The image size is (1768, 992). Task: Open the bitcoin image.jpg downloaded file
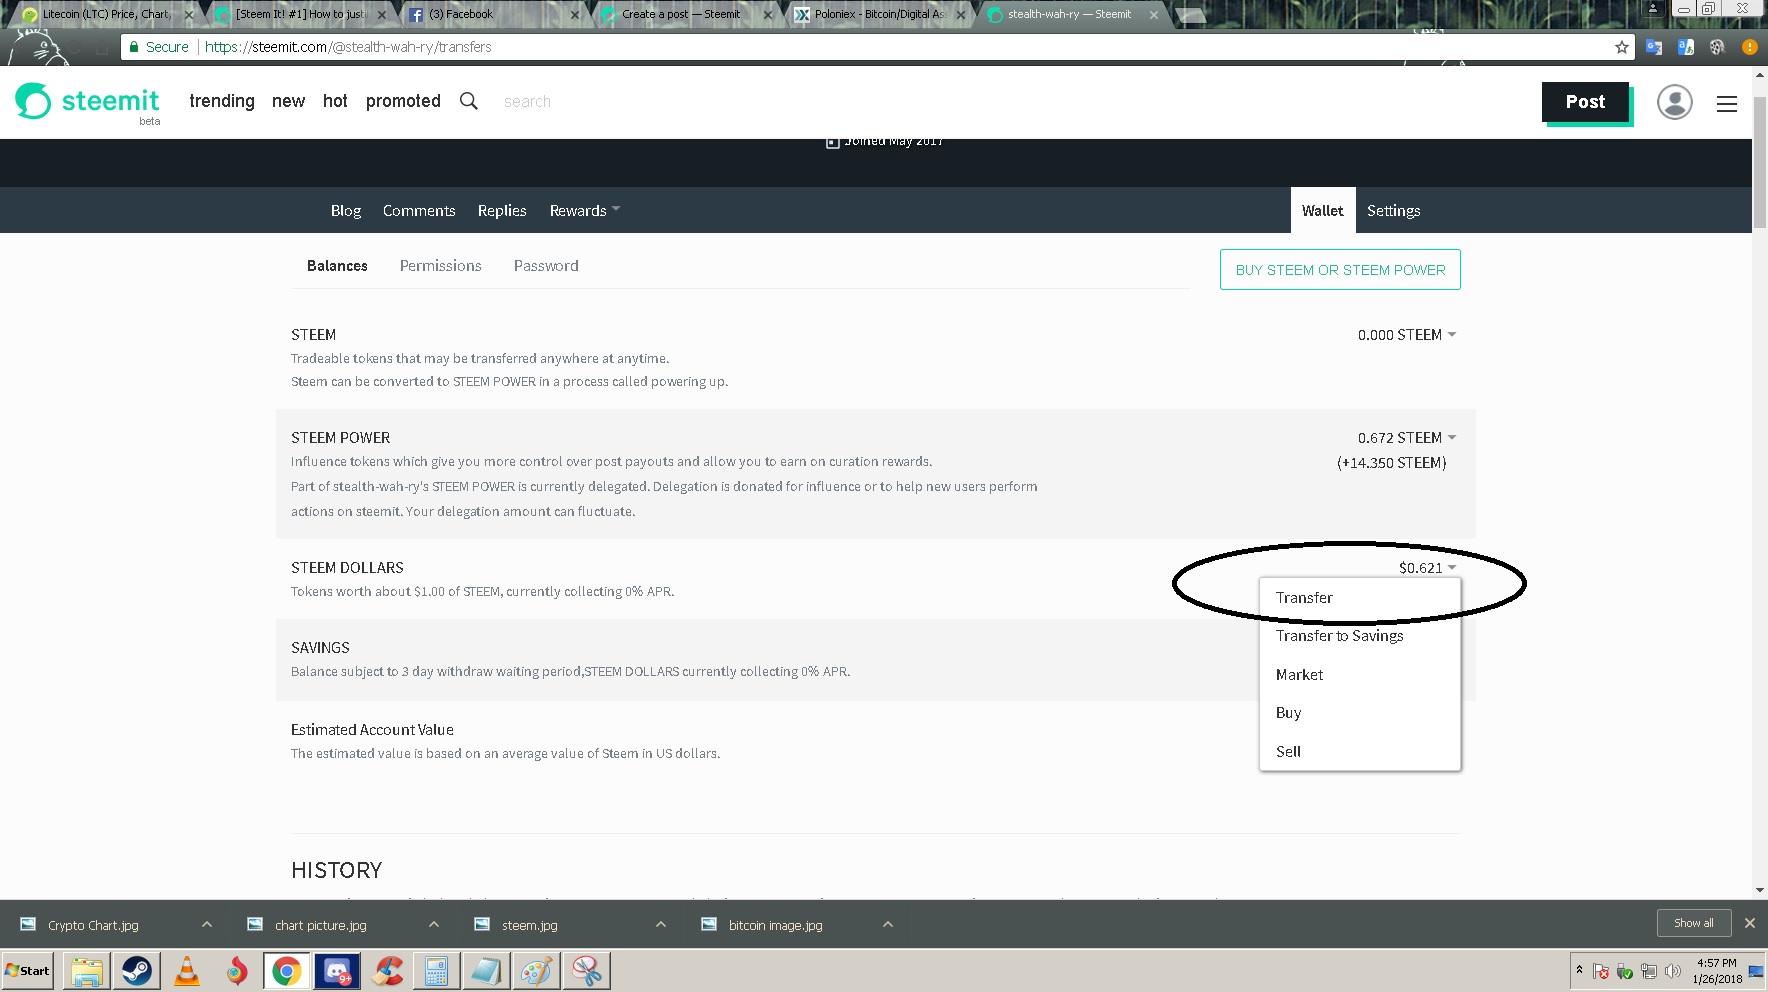pos(775,925)
